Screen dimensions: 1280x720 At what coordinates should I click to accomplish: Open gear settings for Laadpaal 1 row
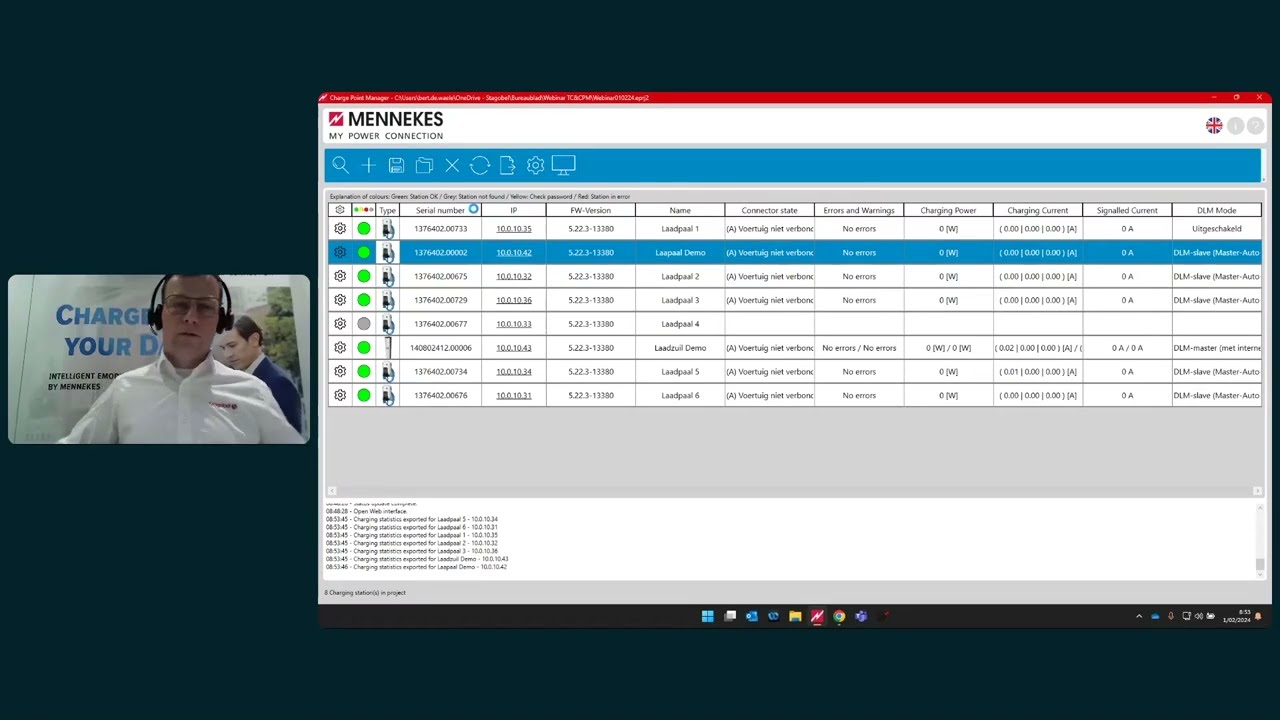(x=340, y=229)
